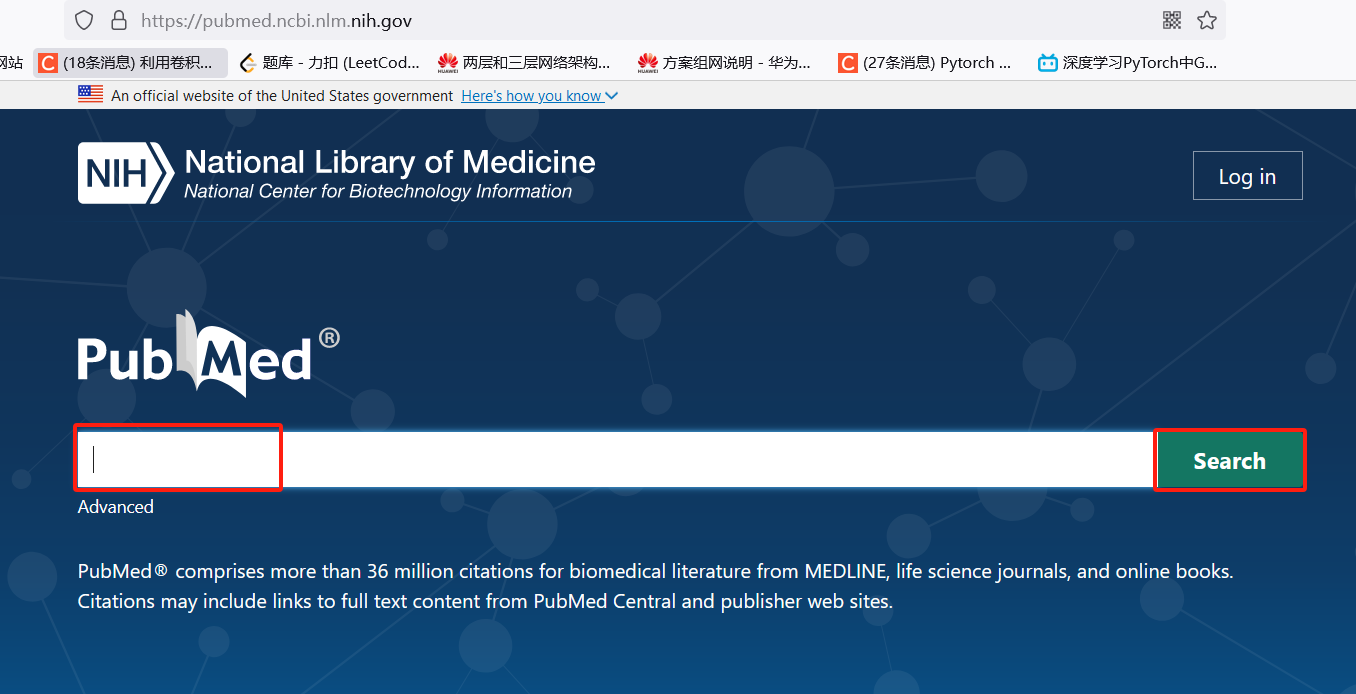This screenshot has width=1356, height=694.
Task: Click the NIH logo
Action: (x=126, y=173)
